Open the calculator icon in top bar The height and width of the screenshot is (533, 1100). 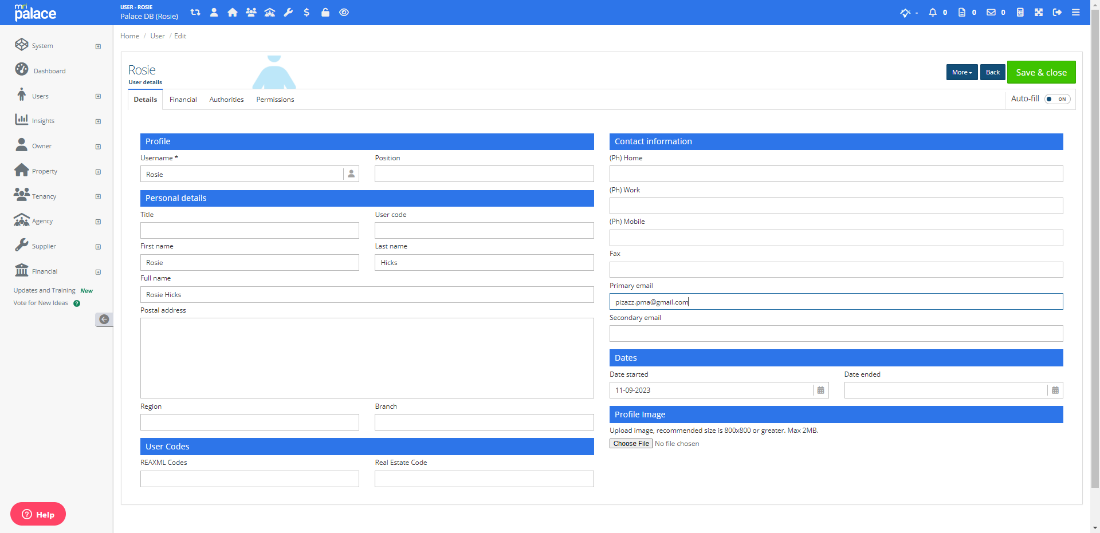tap(1020, 13)
